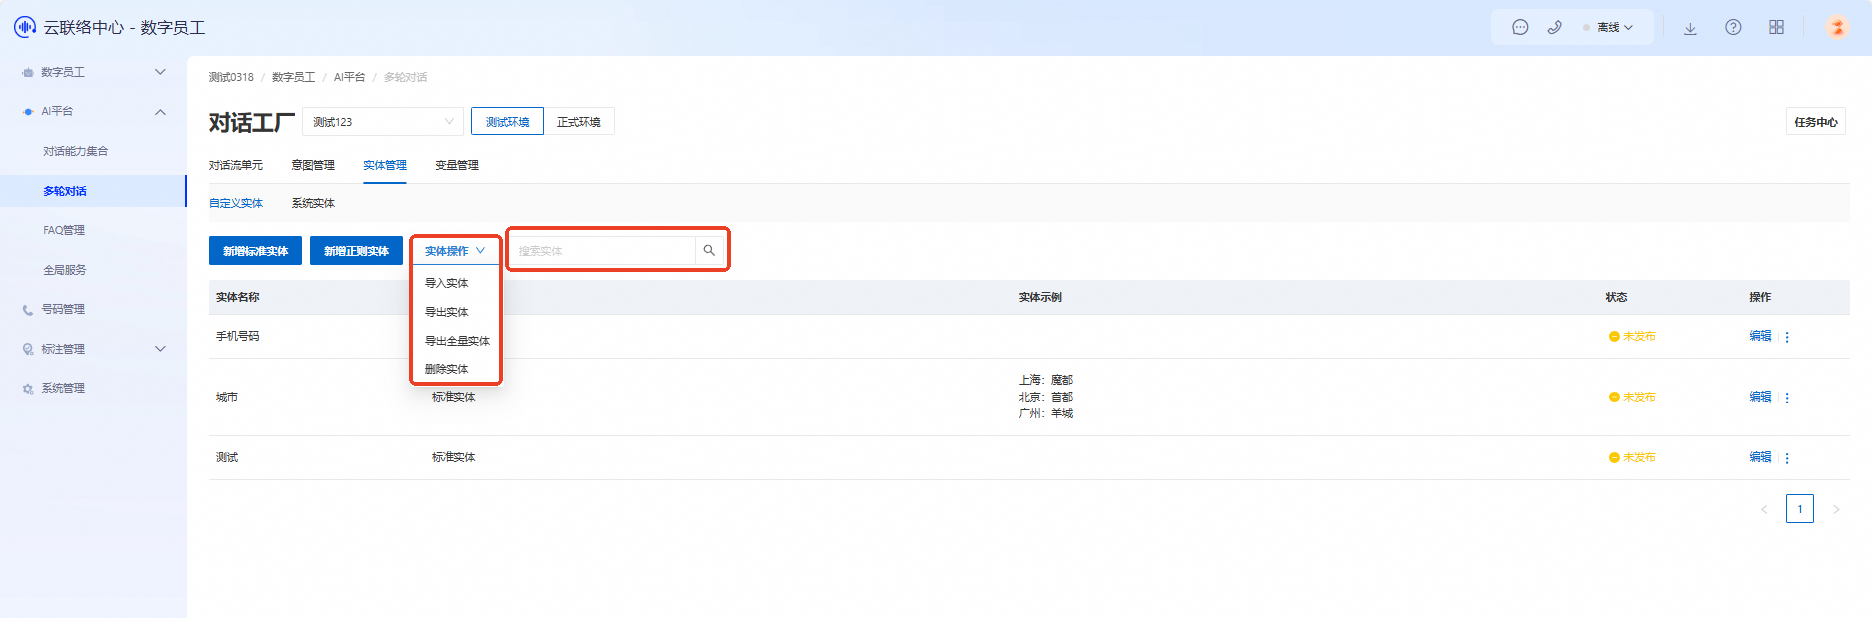This screenshot has width=1872, height=618.
Task: Click the 系统管理 gear icon in sidebar
Action: [x=28, y=389]
